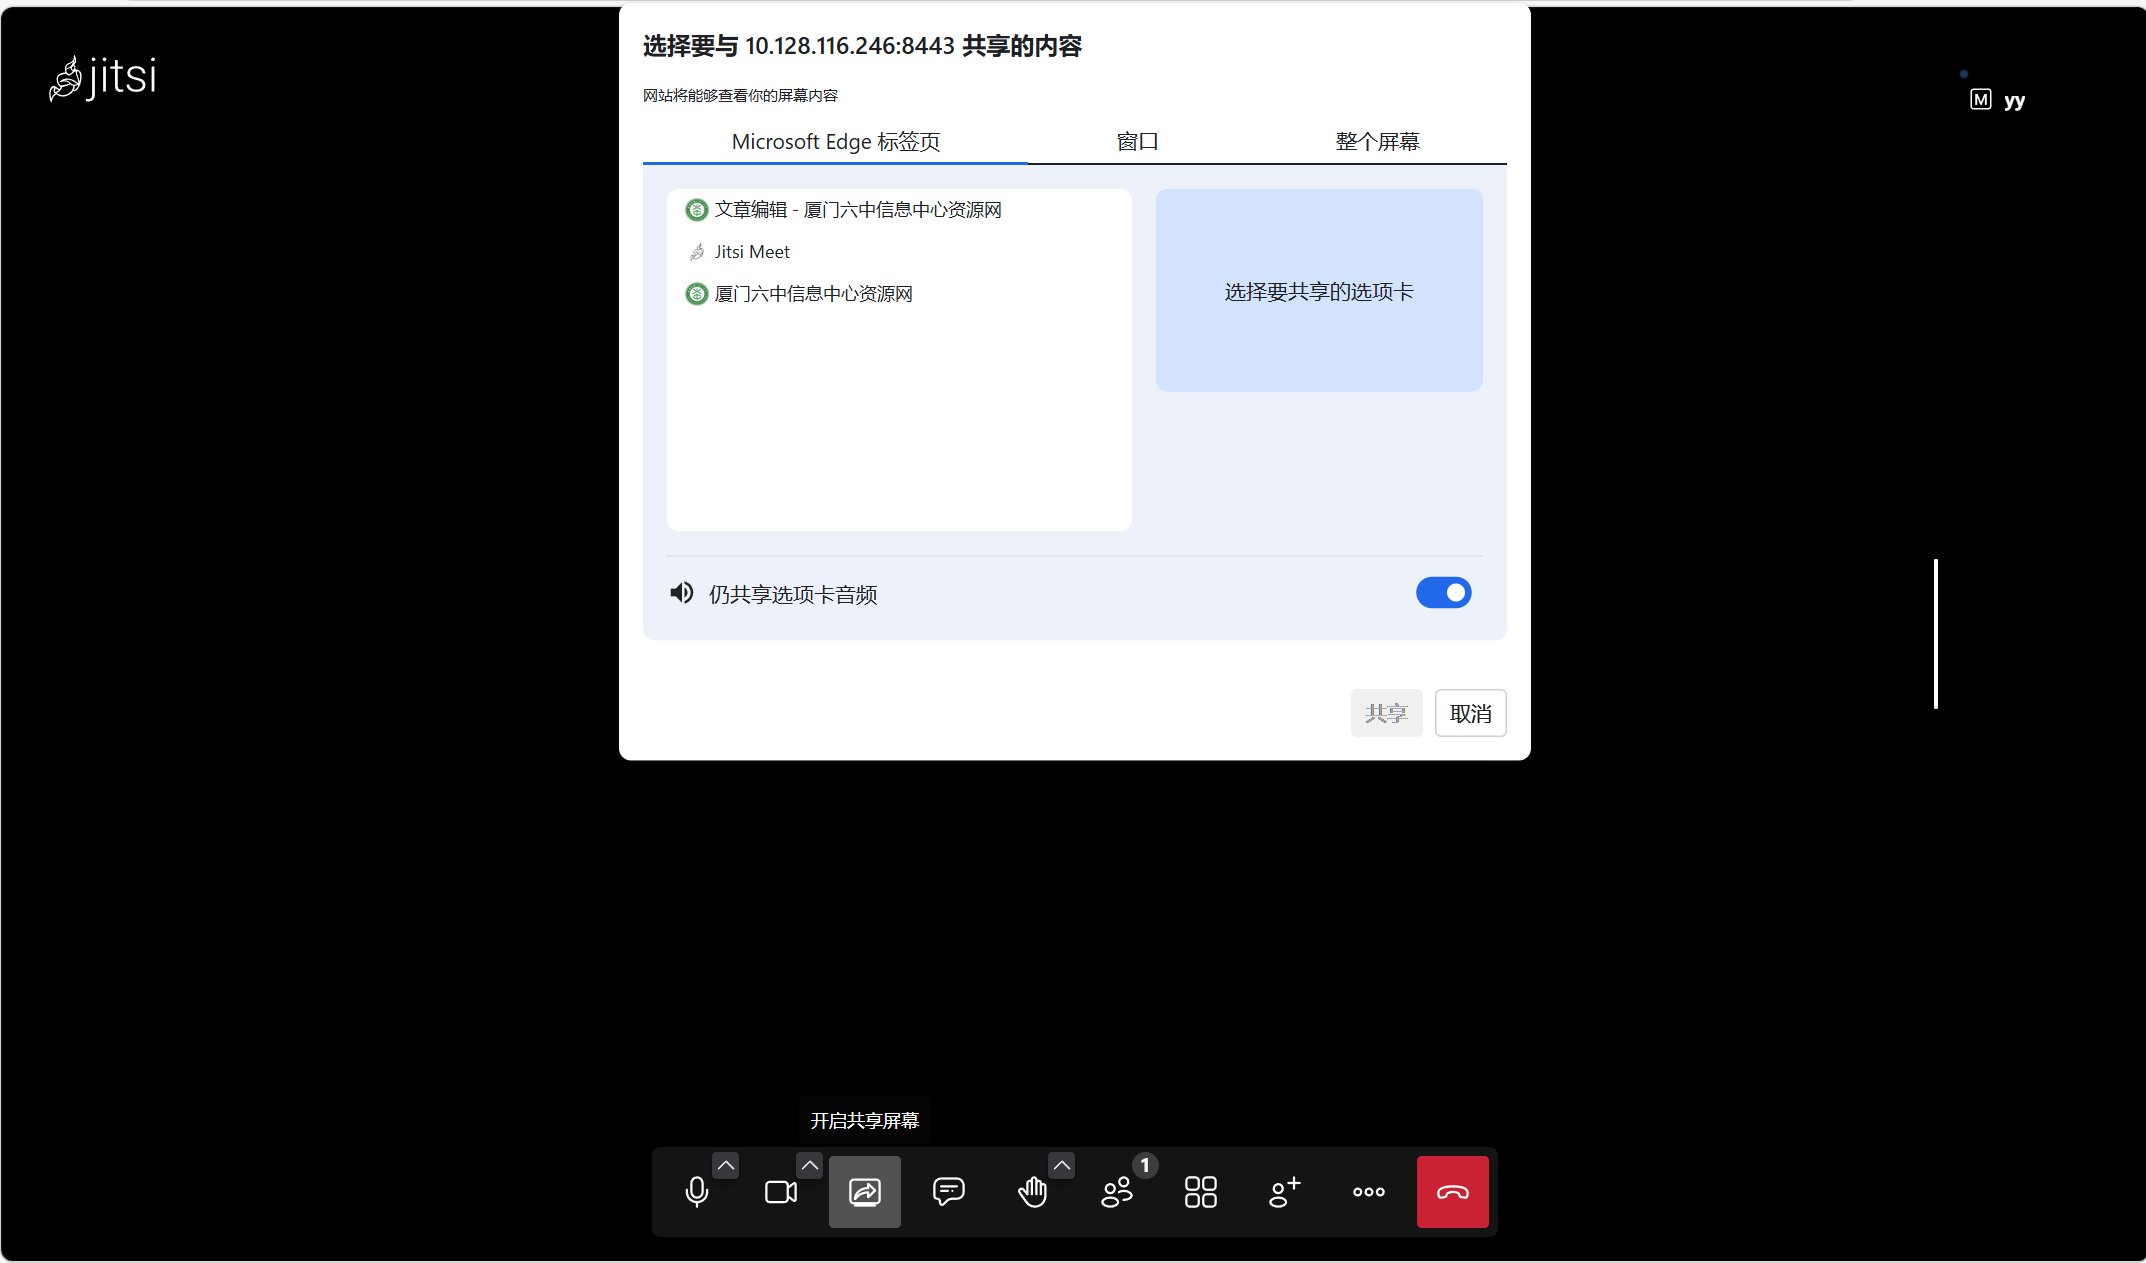The image size is (2146, 1263).
Task: Disable tab audio sharing switch
Action: coord(1443,593)
